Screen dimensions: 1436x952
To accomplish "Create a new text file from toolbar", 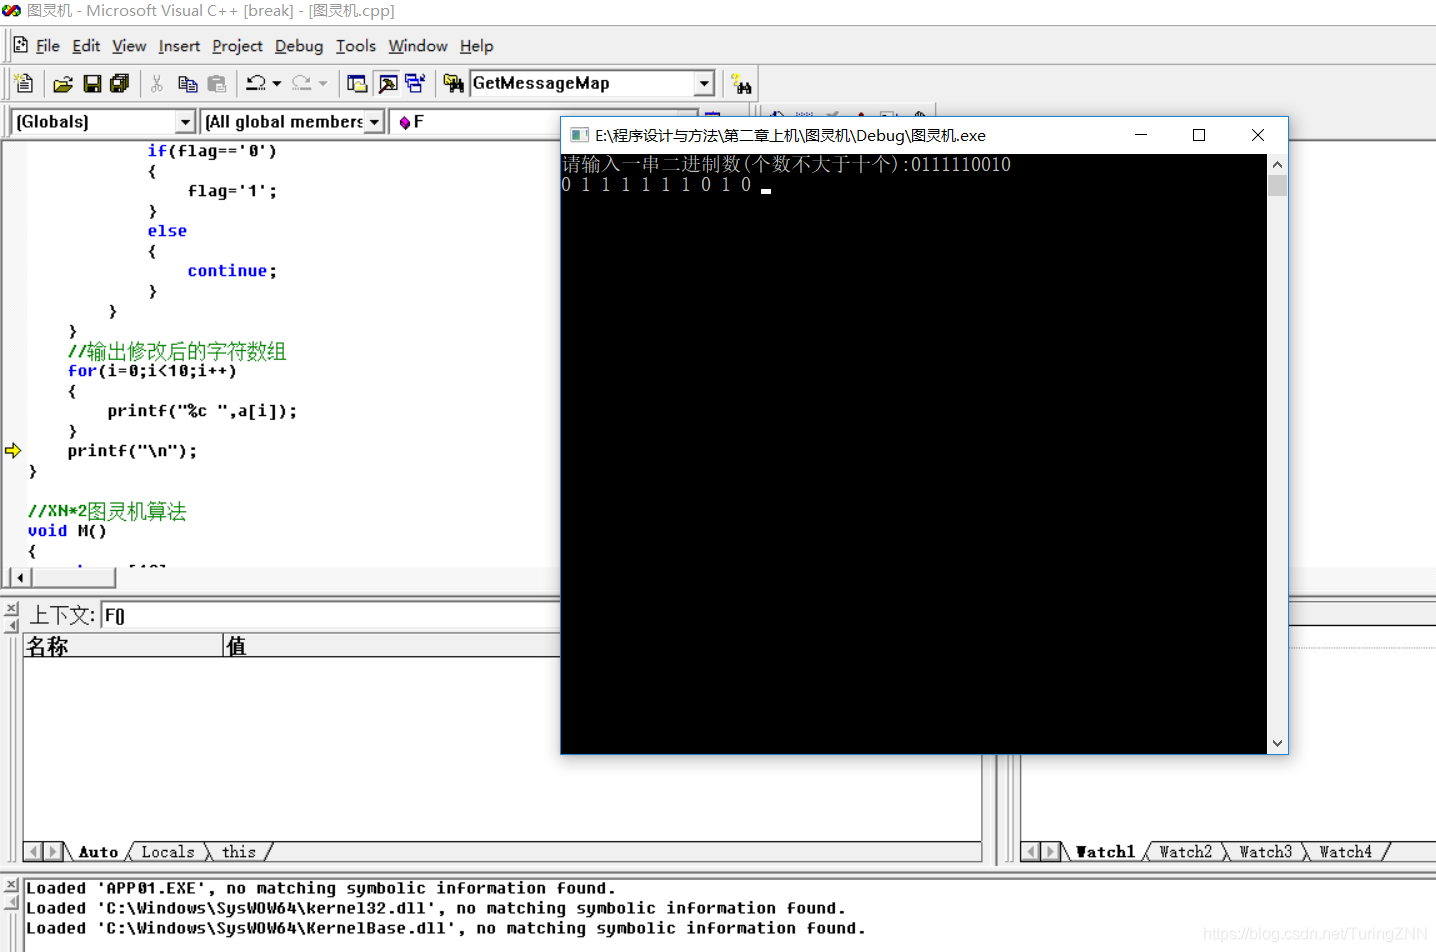I will 24,84.
